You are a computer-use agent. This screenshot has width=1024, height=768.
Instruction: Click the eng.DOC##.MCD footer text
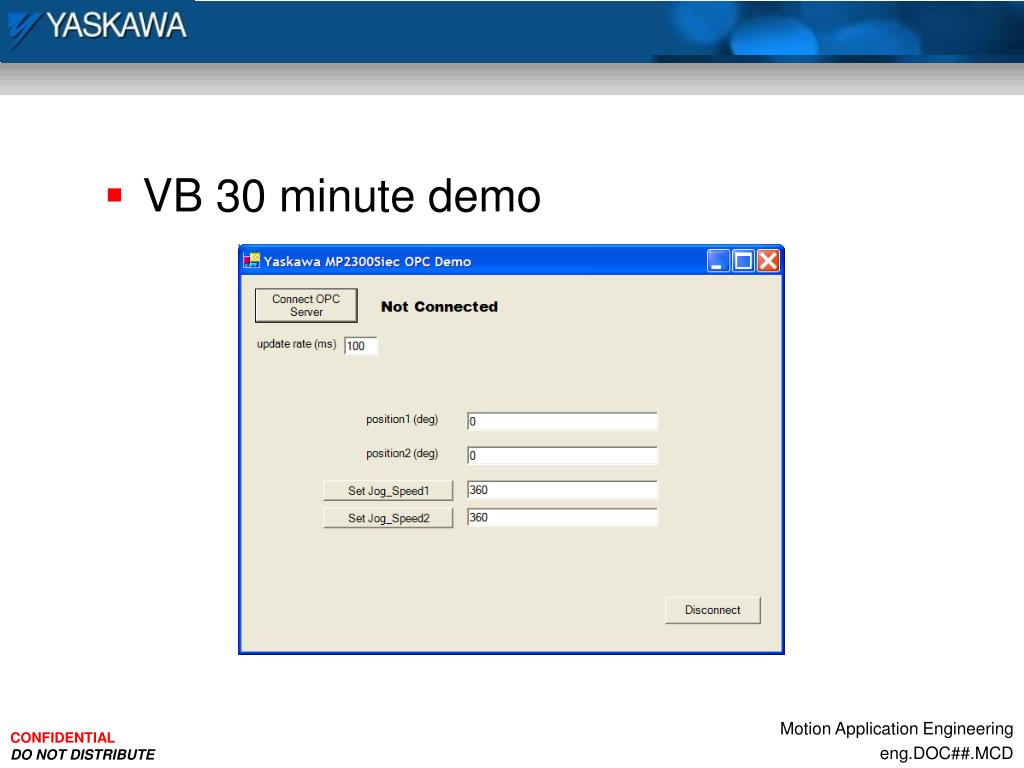[946, 753]
